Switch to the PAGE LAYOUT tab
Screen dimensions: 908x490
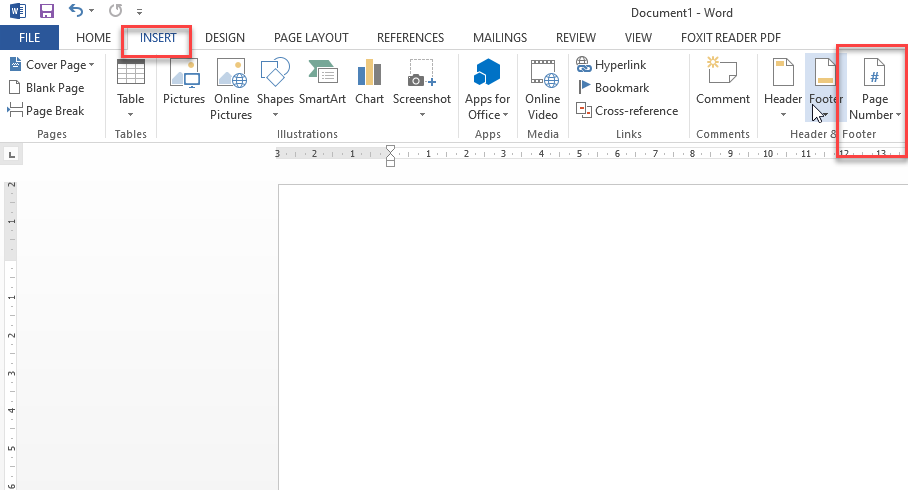pos(311,38)
